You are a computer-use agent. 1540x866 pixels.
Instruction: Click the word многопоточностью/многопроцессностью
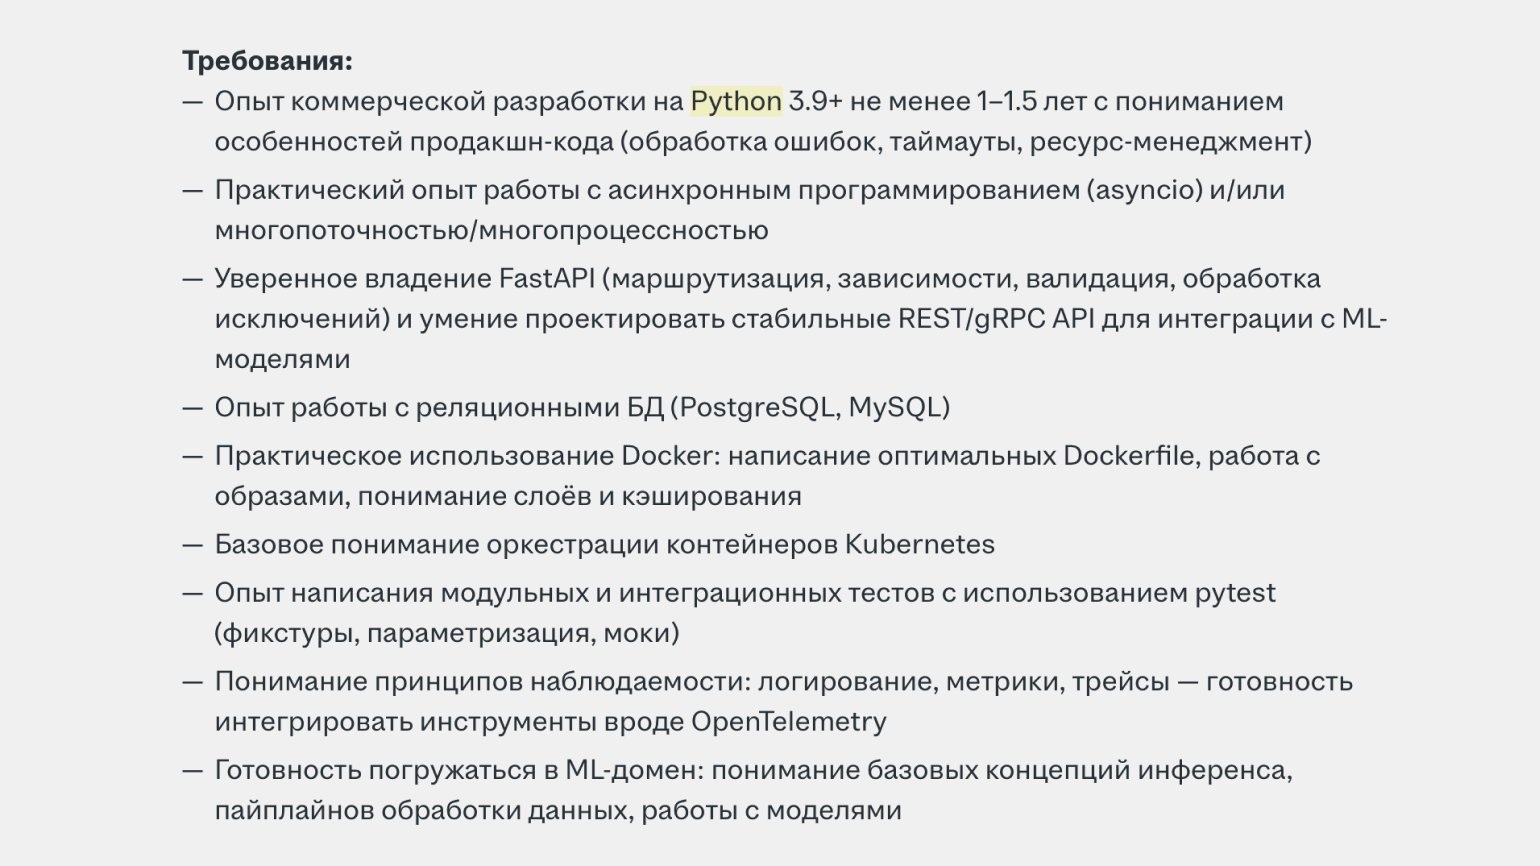tap(492, 230)
